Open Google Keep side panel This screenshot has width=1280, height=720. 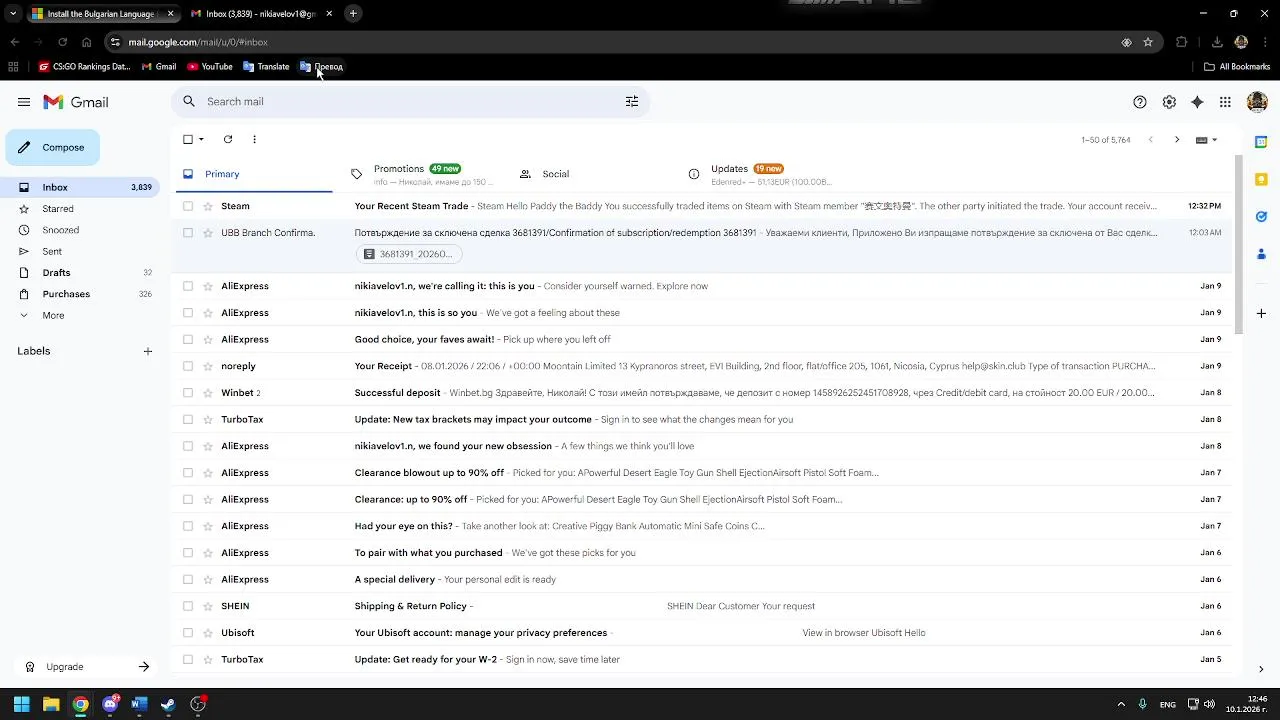coord(1261,180)
